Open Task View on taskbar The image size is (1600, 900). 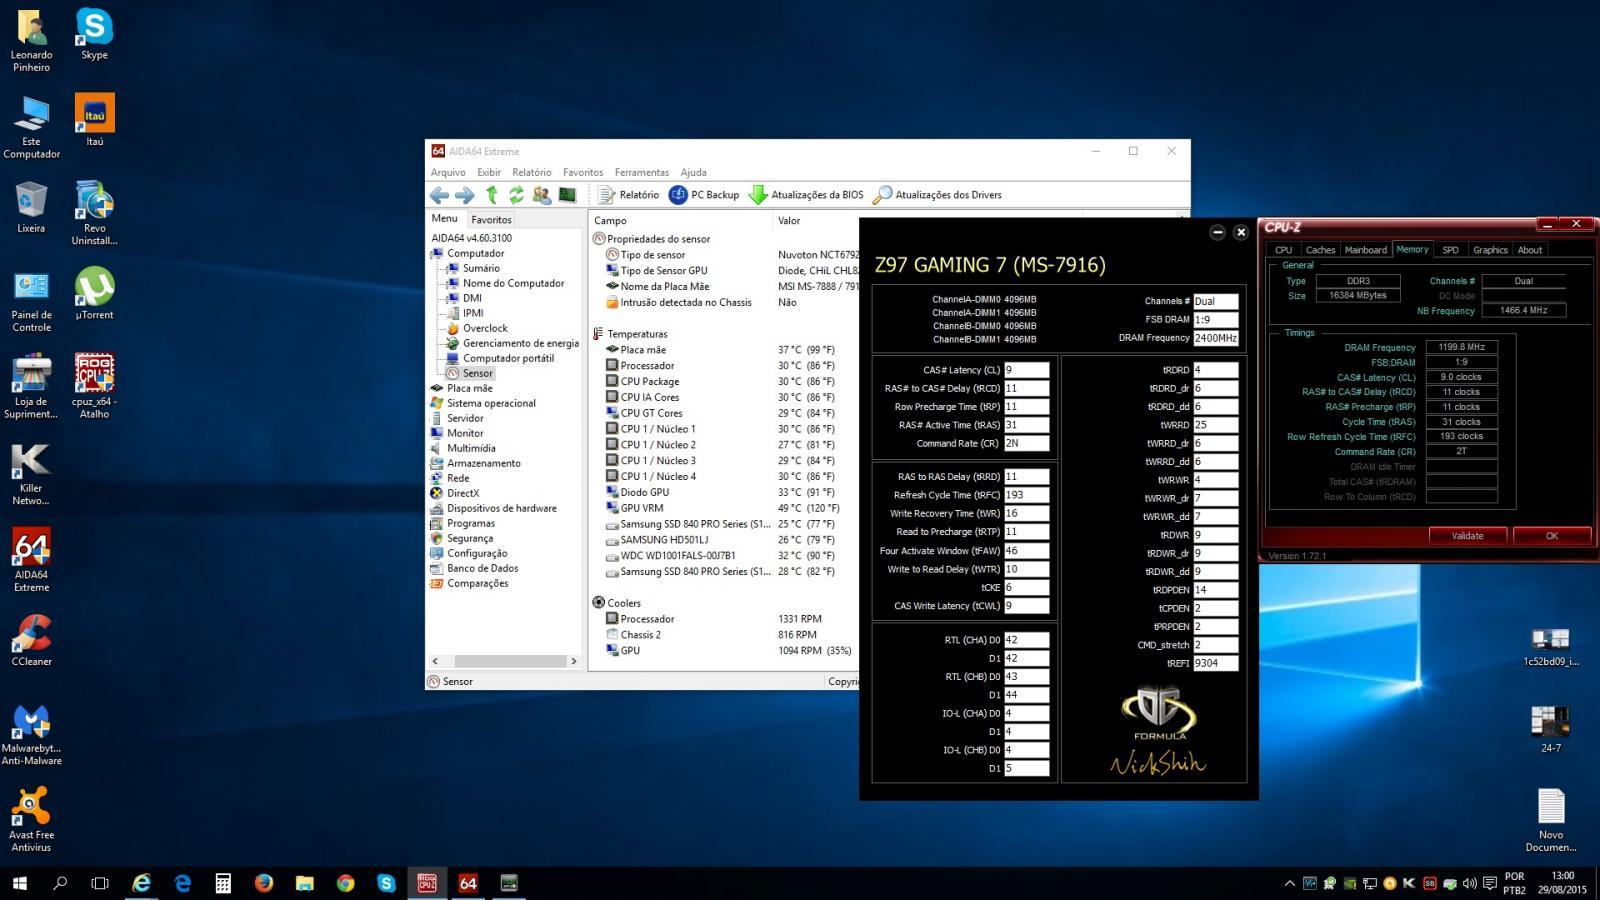(100, 883)
